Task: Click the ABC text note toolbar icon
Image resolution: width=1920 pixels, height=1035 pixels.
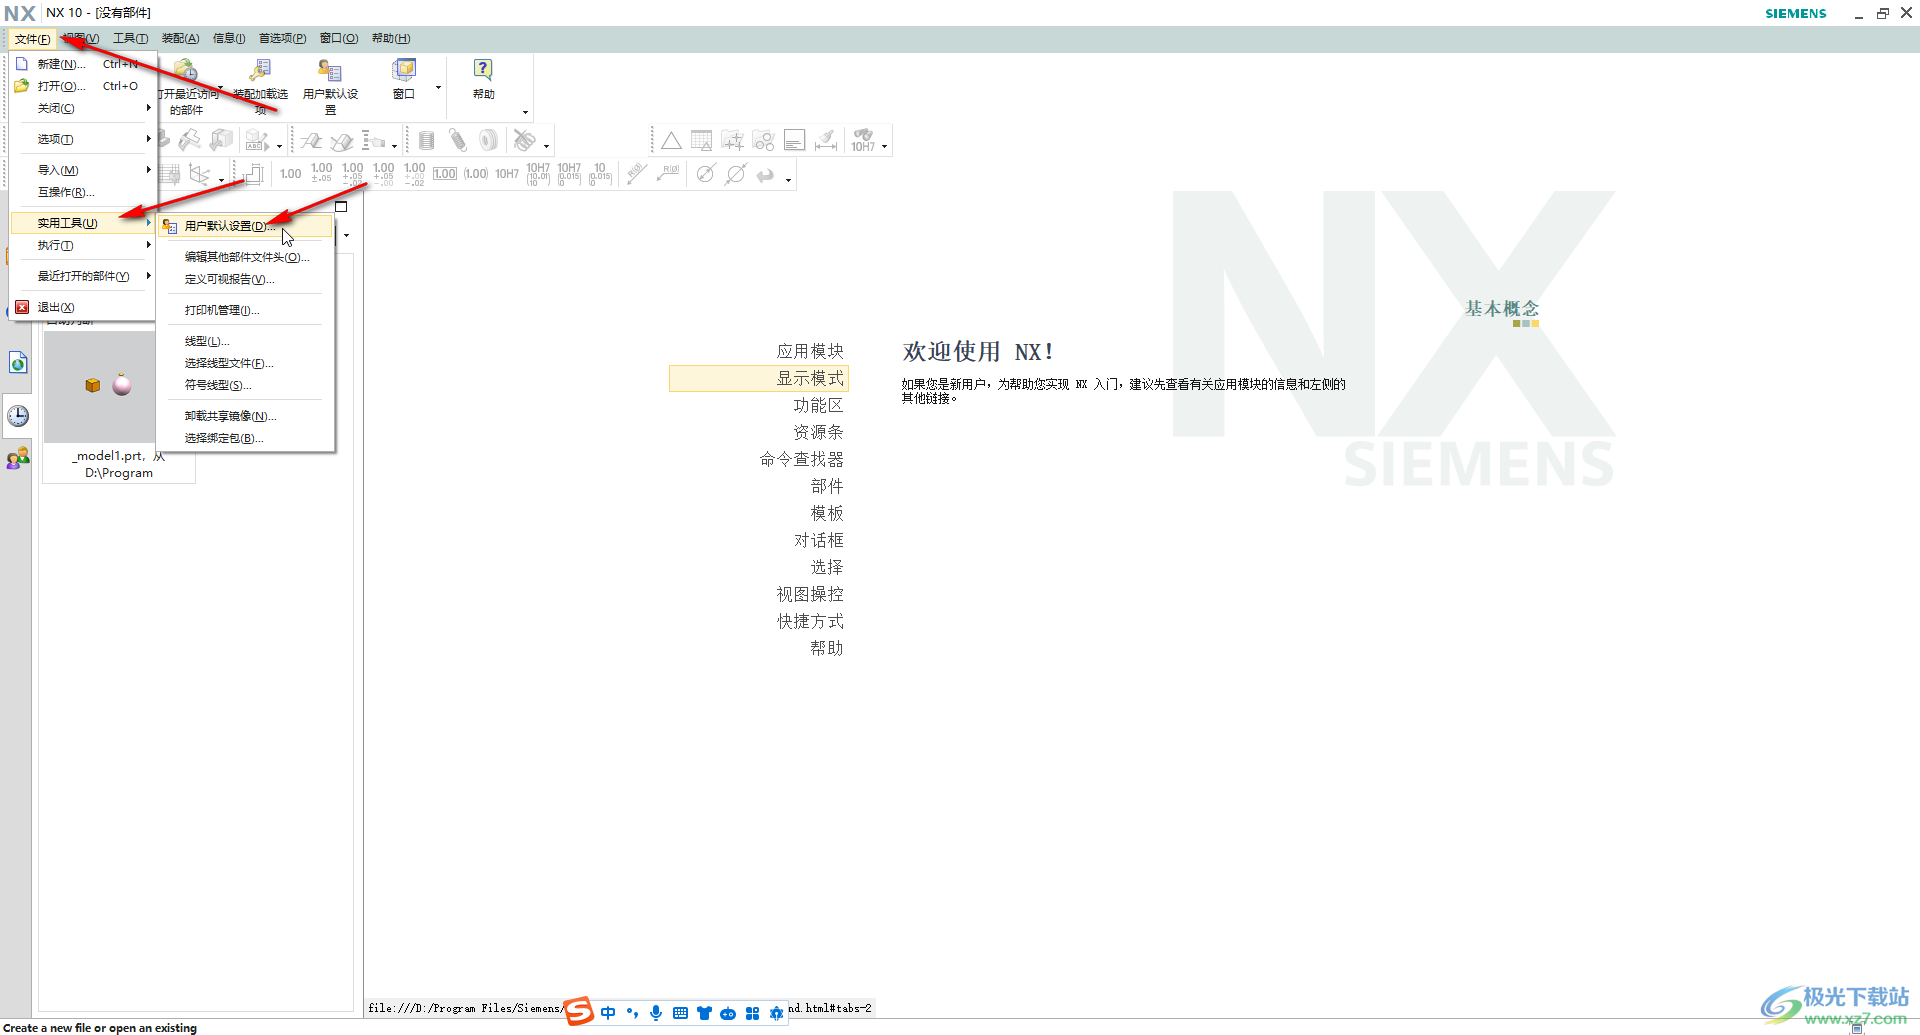Action: pos(257,141)
